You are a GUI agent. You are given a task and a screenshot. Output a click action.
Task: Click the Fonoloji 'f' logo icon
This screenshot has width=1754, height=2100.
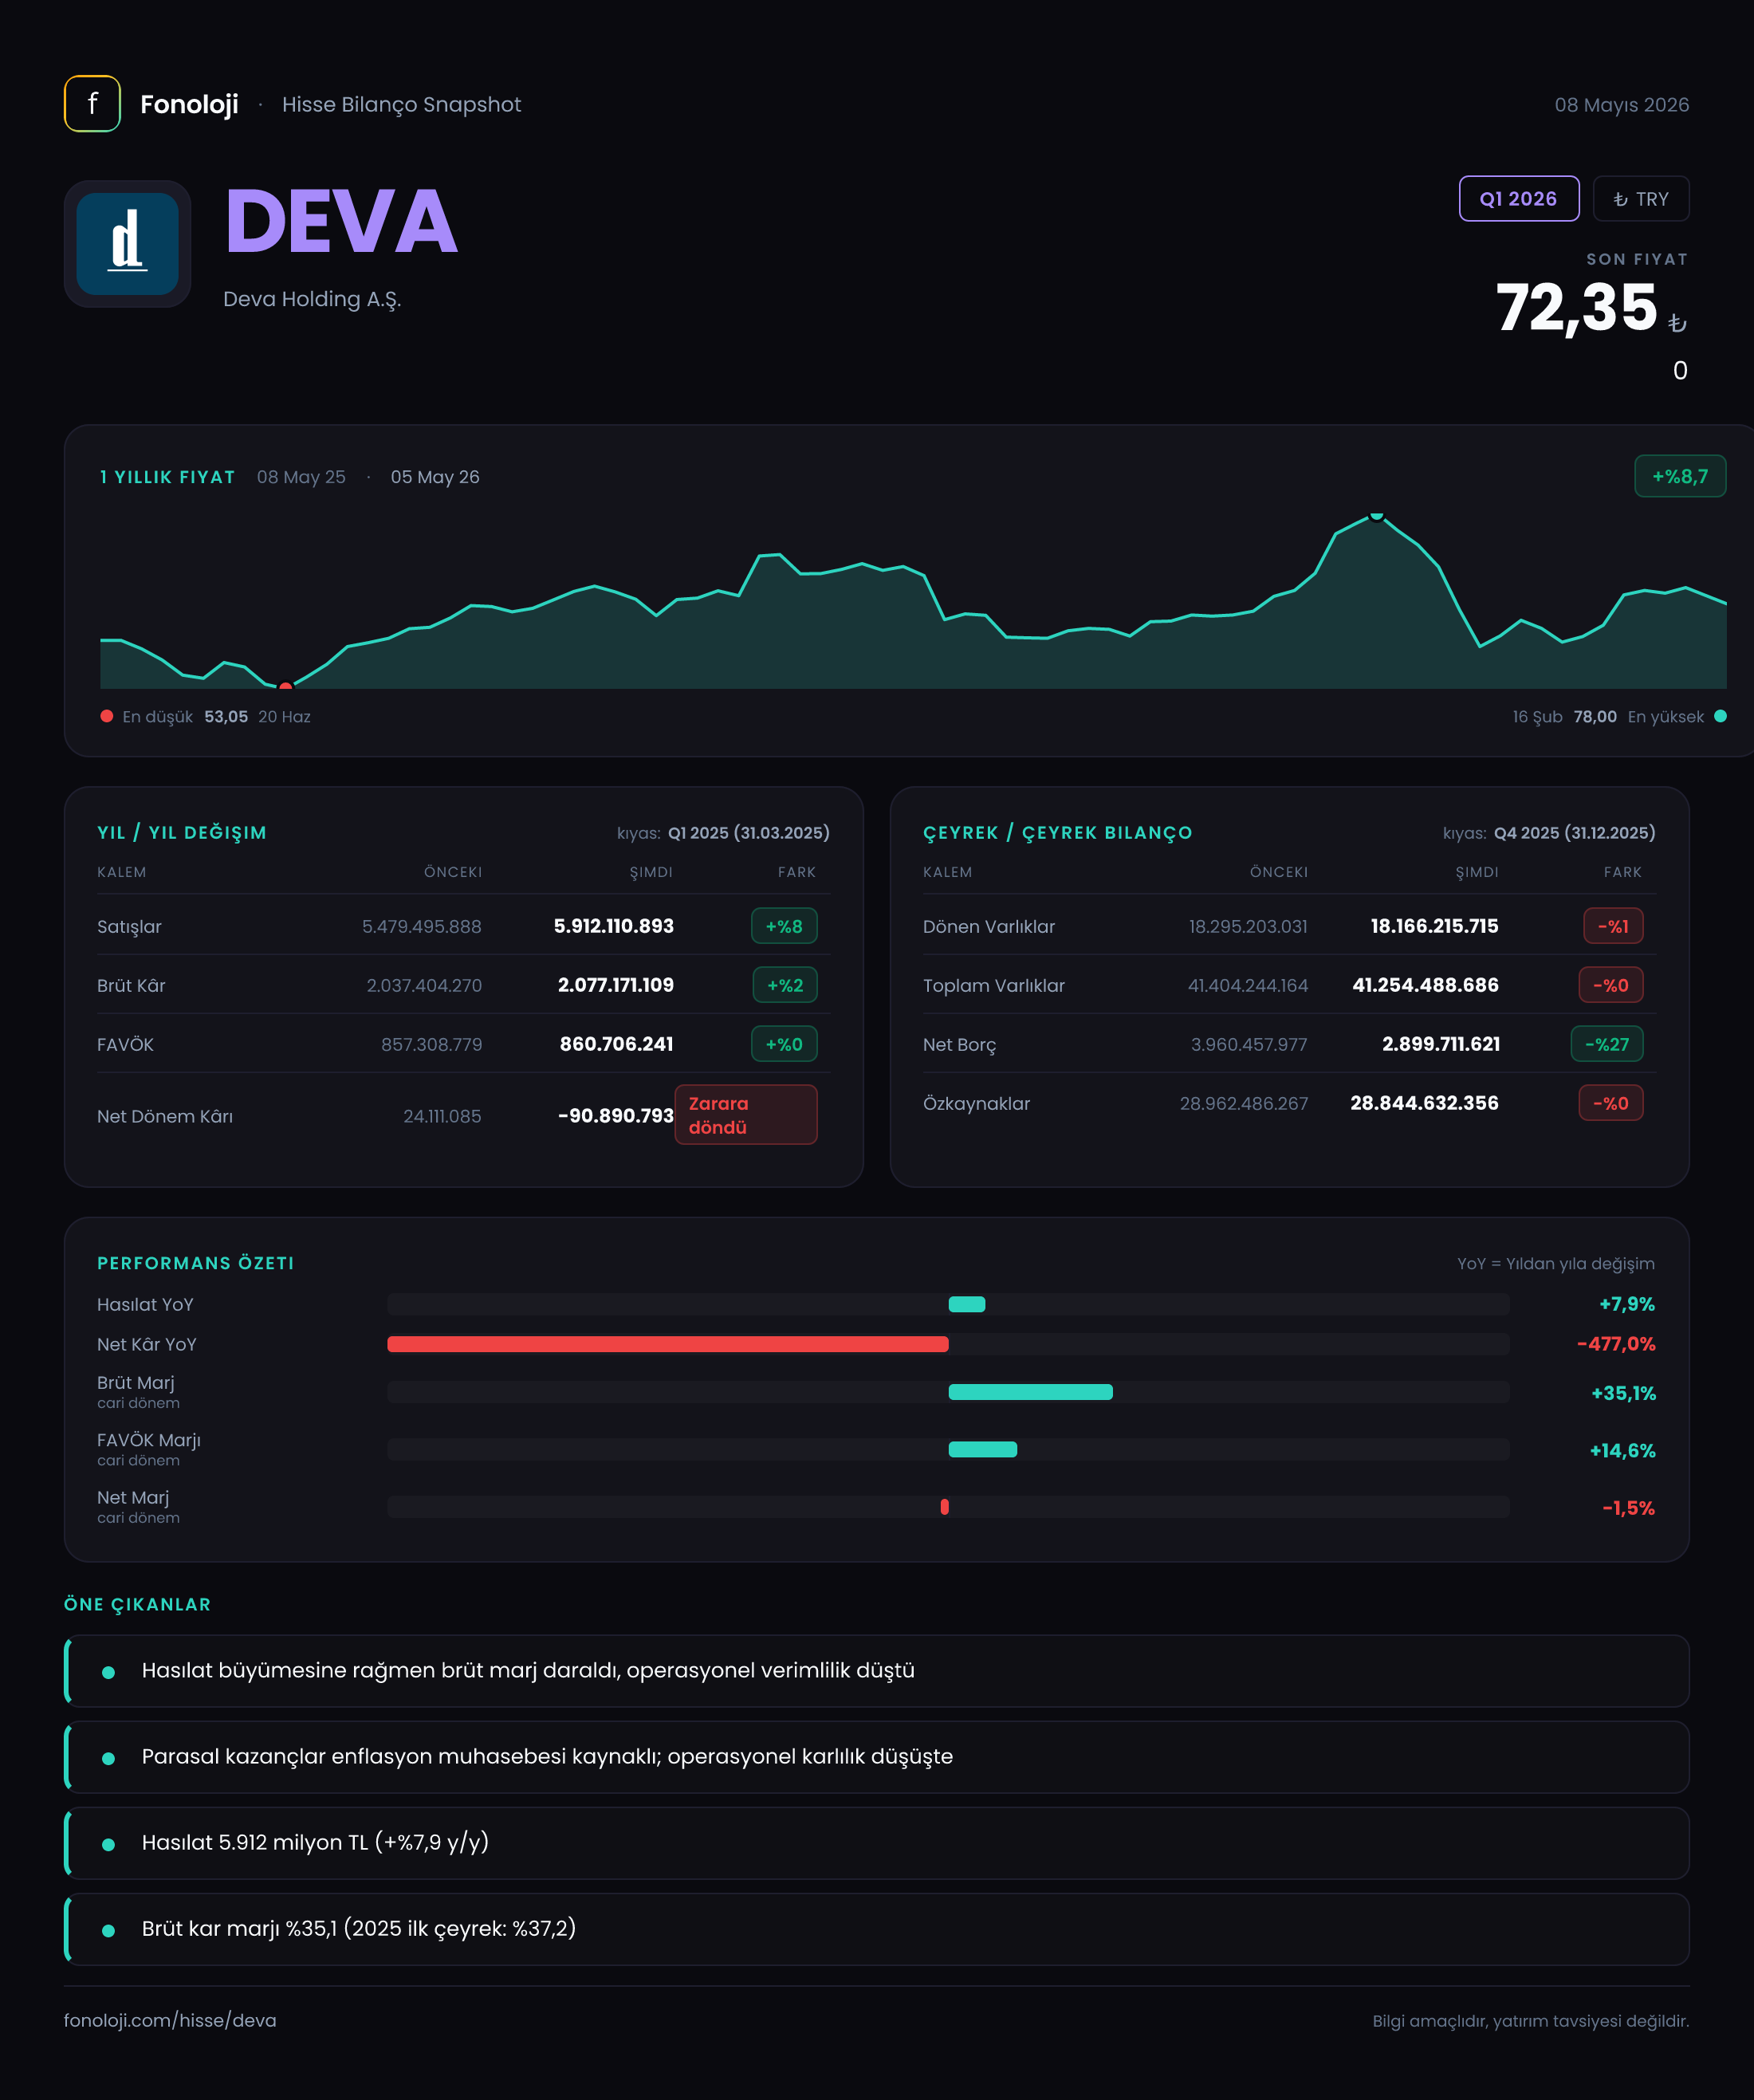pos(92,104)
